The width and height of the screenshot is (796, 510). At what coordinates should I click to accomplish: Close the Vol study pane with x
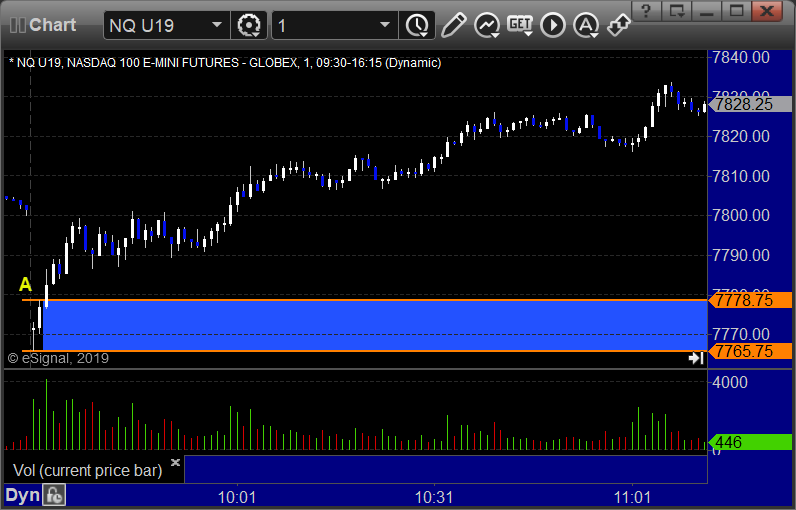point(175,462)
